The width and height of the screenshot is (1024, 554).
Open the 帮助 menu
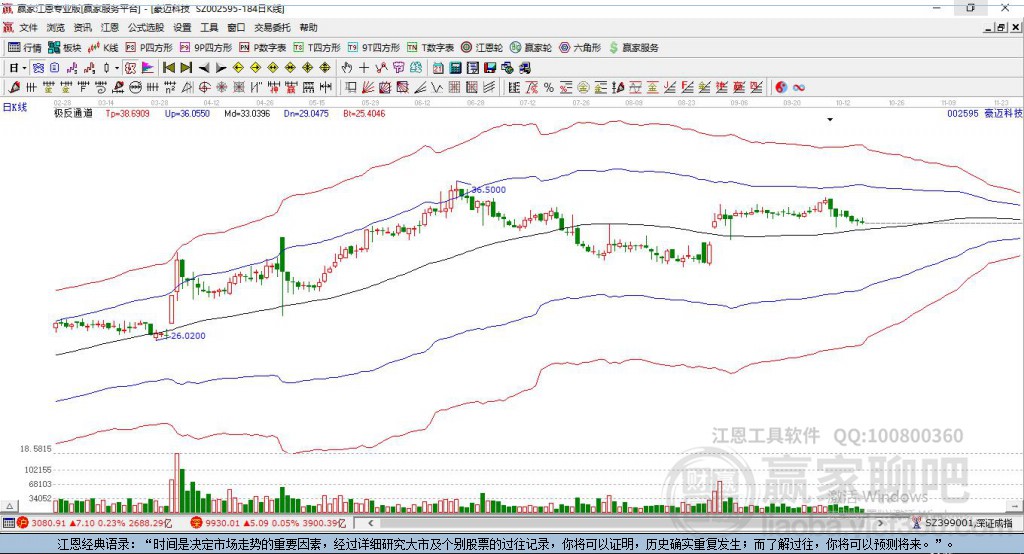point(308,27)
